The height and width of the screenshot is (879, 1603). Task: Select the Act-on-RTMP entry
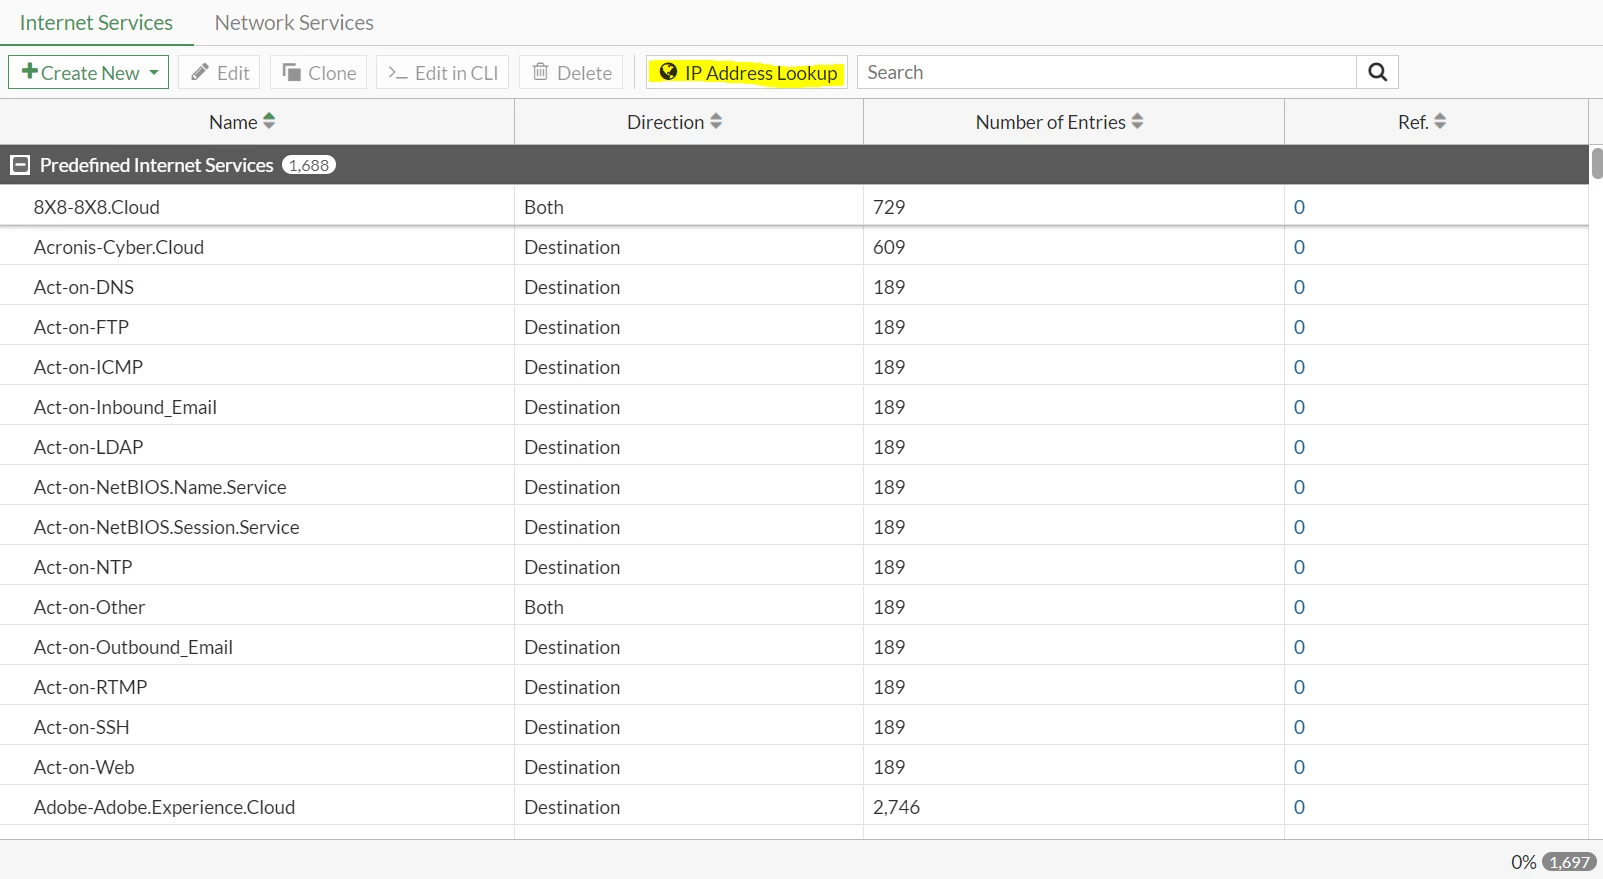pos(90,687)
